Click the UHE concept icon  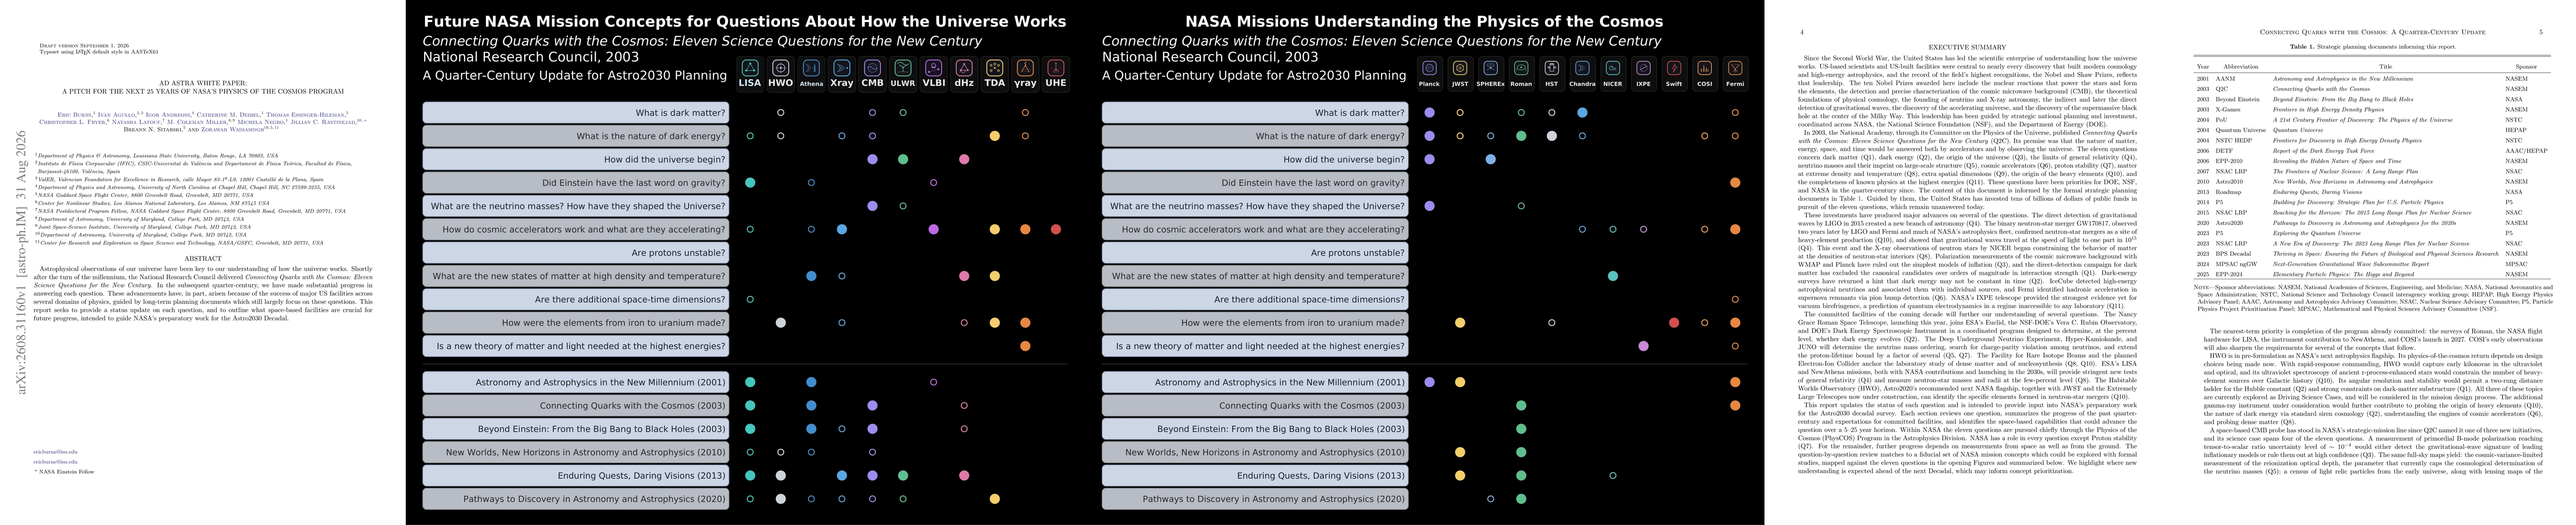click(1056, 68)
